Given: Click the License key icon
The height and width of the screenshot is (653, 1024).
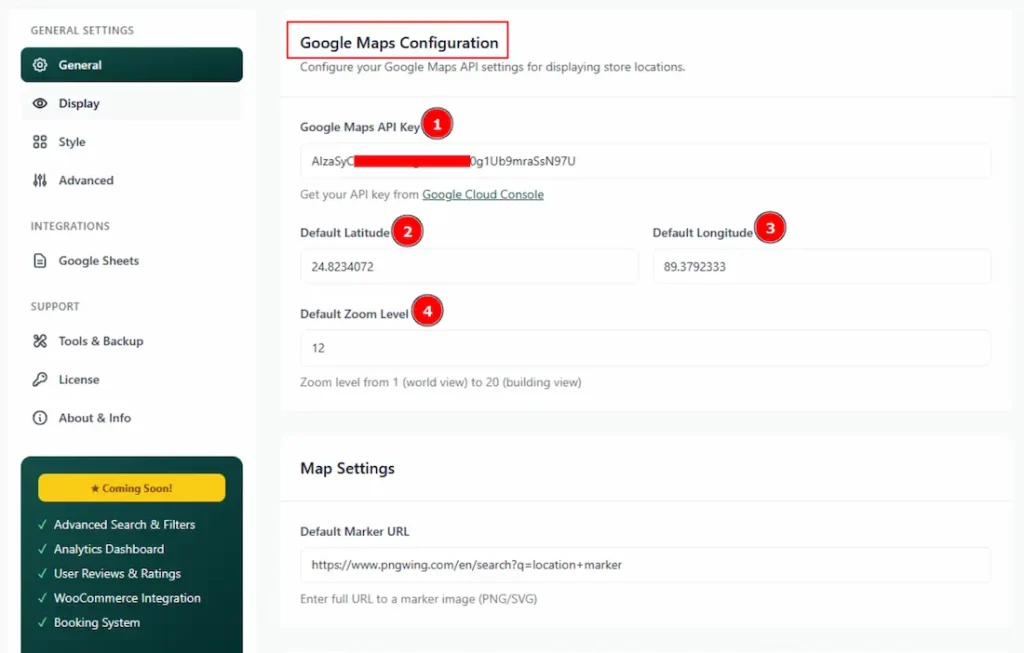Looking at the screenshot, I should 40,380.
